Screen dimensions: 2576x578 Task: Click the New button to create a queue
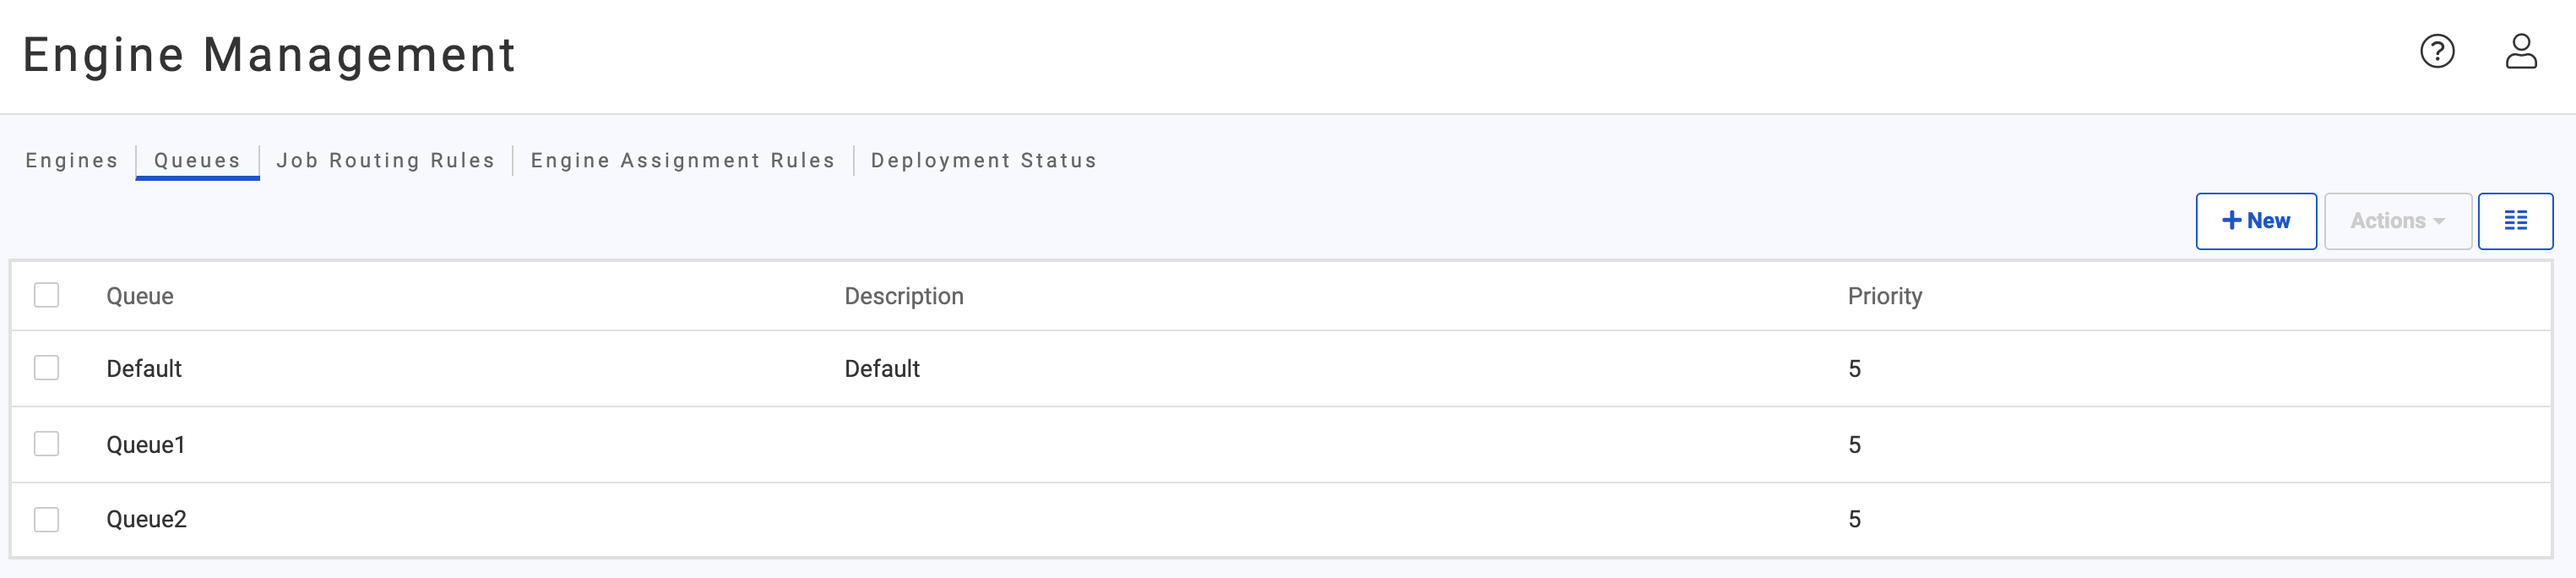(x=2256, y=220)
